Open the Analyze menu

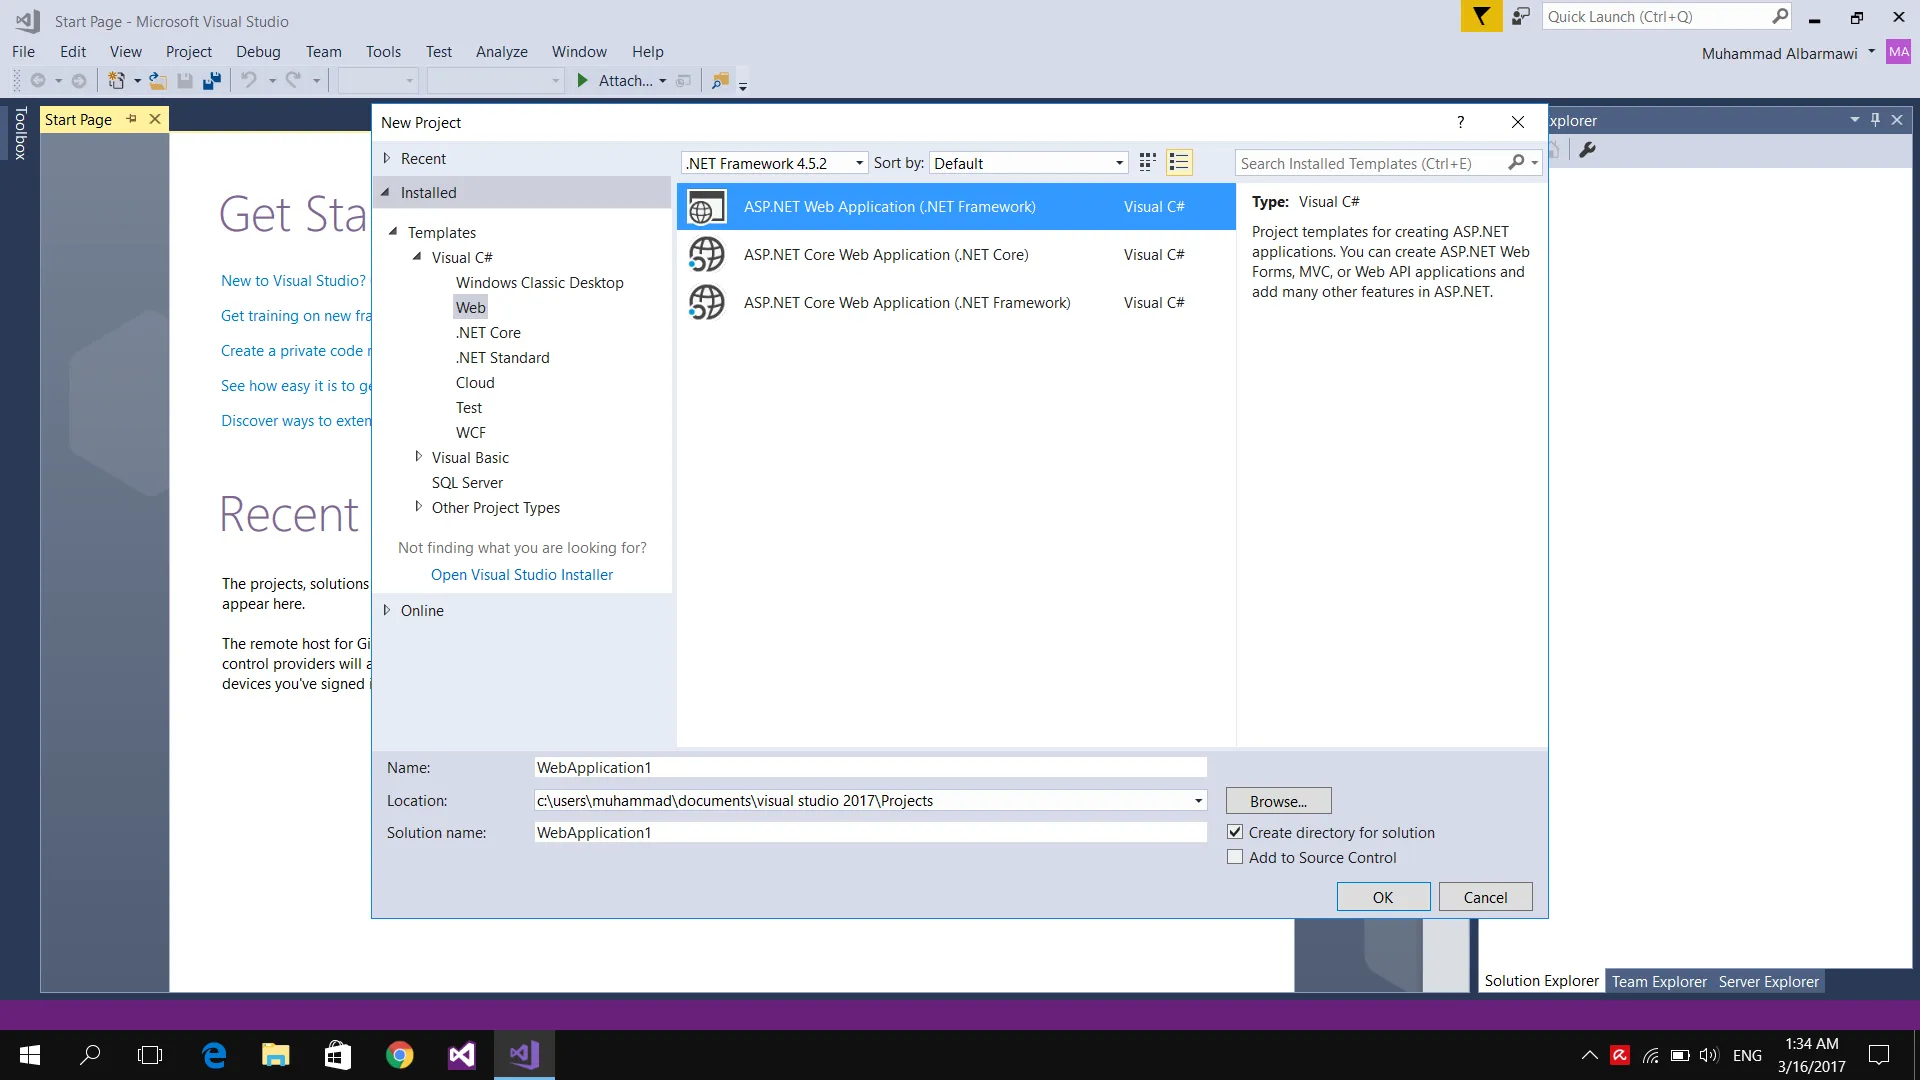[501, 52]
